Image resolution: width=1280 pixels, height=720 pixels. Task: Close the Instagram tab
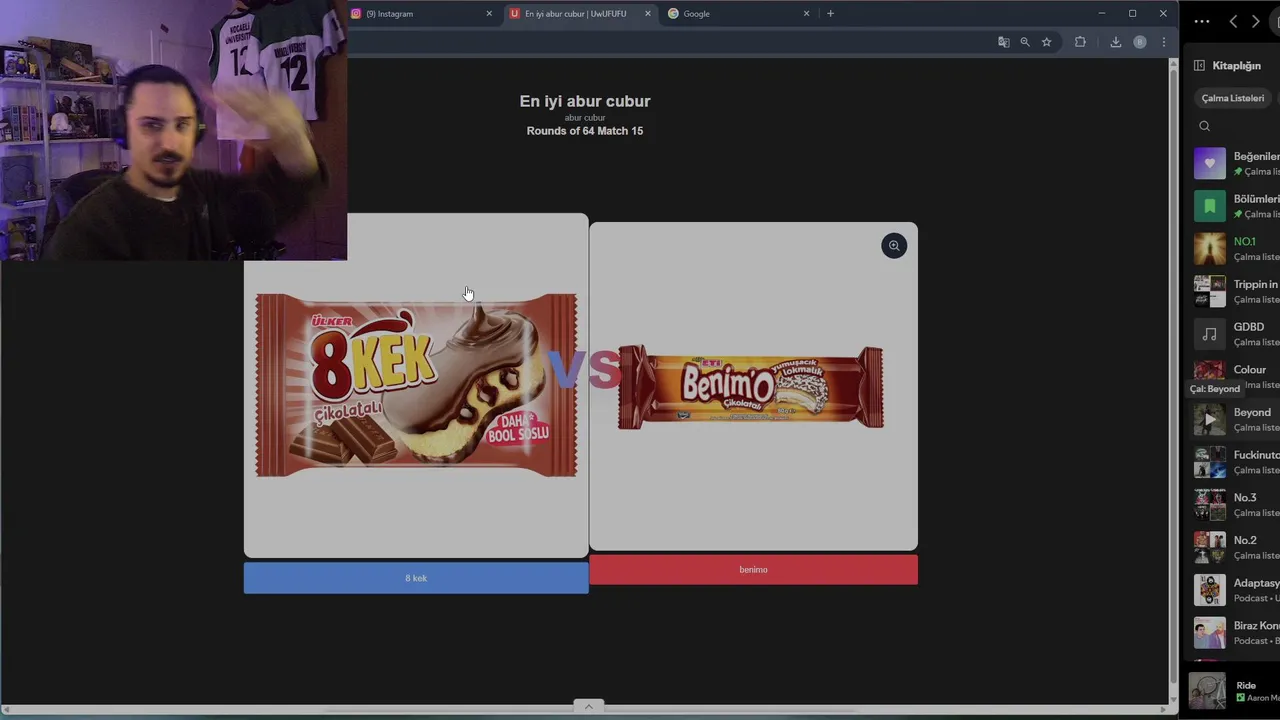(x=489, y=14)
